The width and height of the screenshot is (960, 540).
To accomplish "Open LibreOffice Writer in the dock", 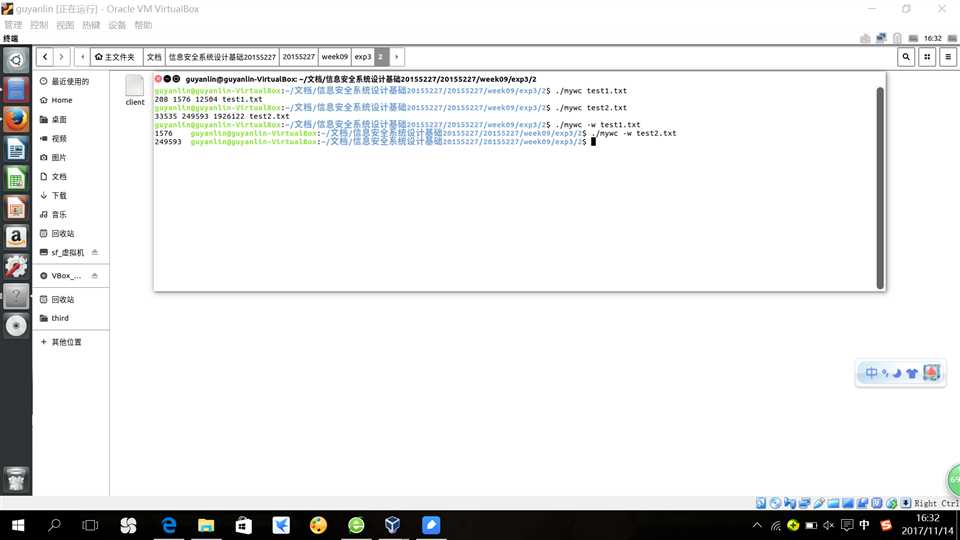I will (x=16, y=149).
